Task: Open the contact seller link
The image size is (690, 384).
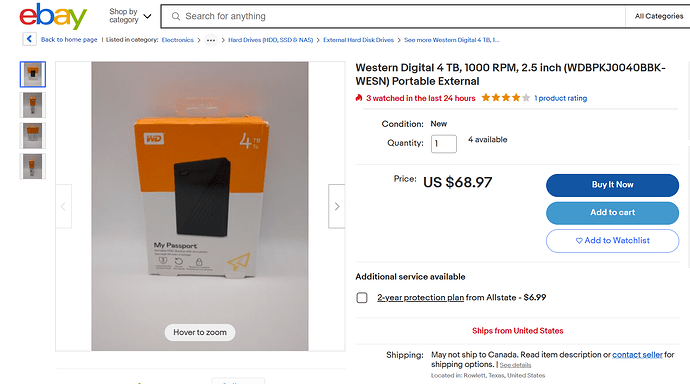Action: pyautogui.click(x=637, y=355)
